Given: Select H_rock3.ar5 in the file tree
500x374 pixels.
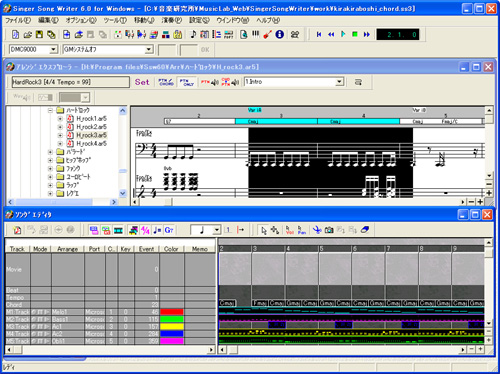Looking at the screenshot, I should 91,135.
